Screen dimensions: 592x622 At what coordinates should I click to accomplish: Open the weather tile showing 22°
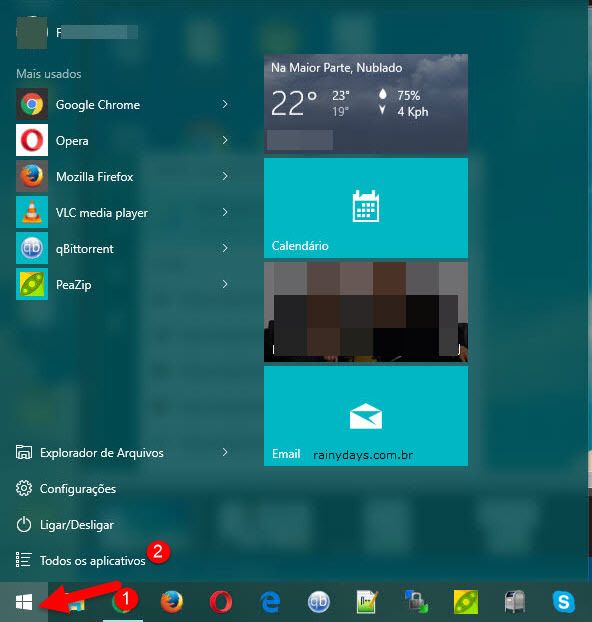click(x=366, y=104)
